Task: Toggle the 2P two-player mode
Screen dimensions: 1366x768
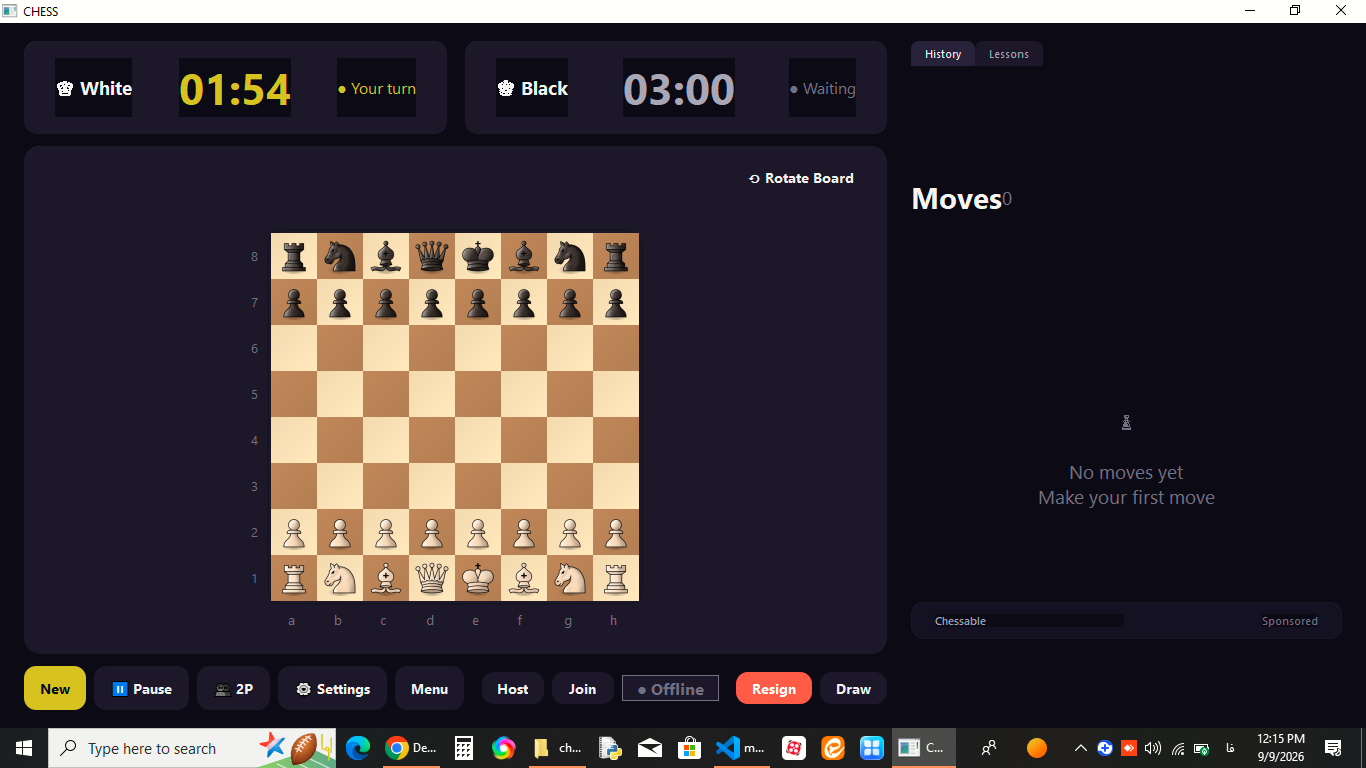Action: click(x=233, y=688)
